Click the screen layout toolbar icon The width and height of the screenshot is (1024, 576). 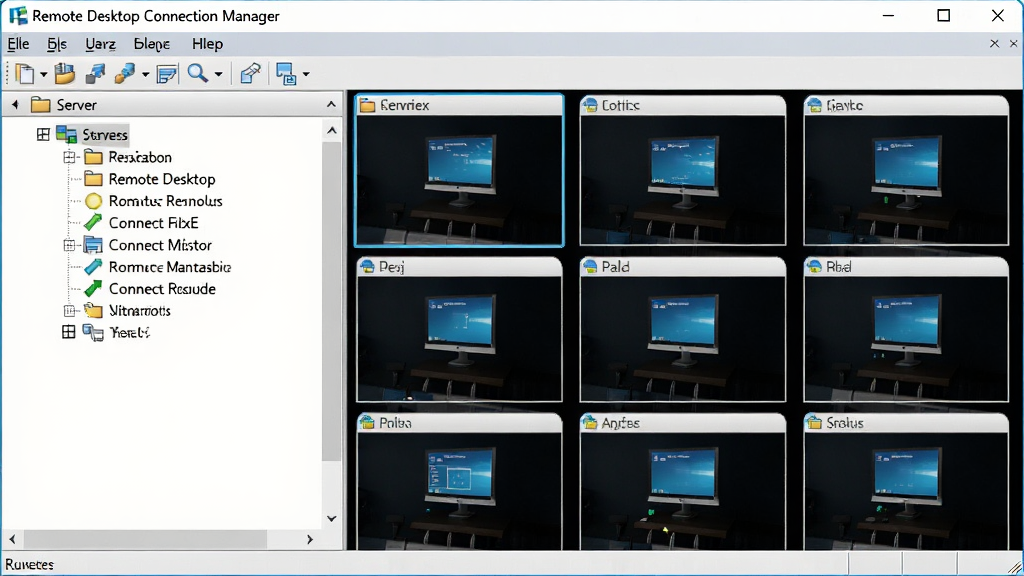click(286, 74)
